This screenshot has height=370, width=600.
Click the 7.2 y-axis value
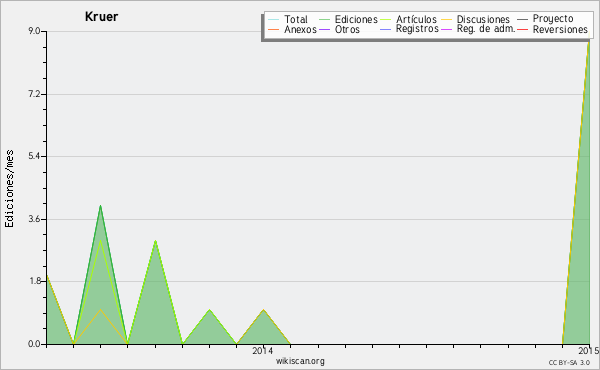tap(34, 94)
